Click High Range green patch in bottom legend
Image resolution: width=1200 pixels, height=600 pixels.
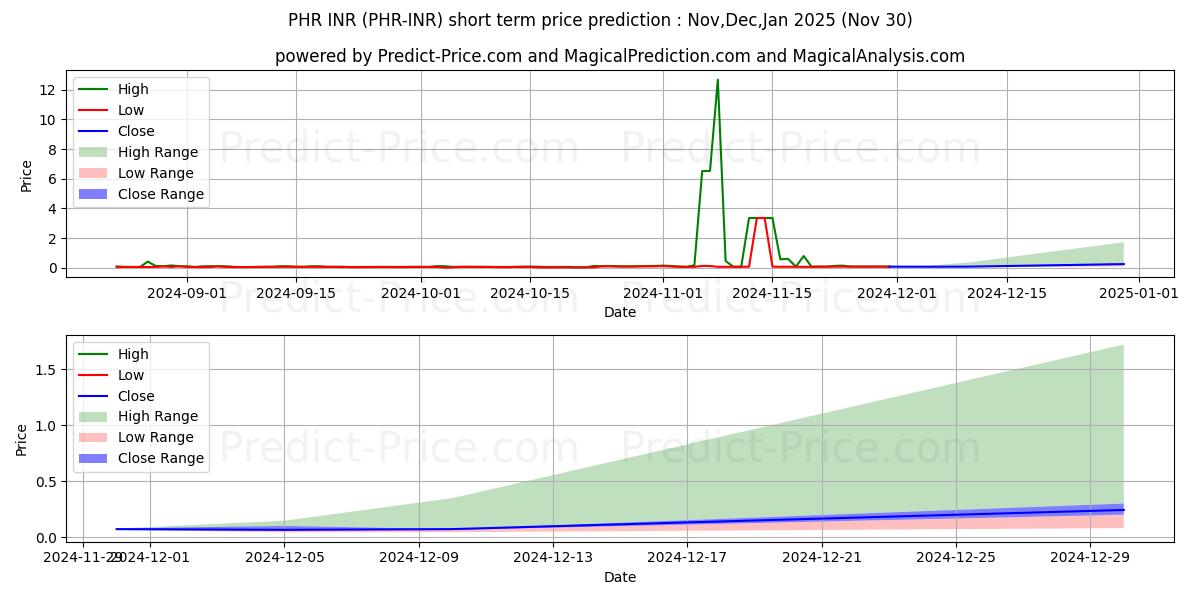95,416
